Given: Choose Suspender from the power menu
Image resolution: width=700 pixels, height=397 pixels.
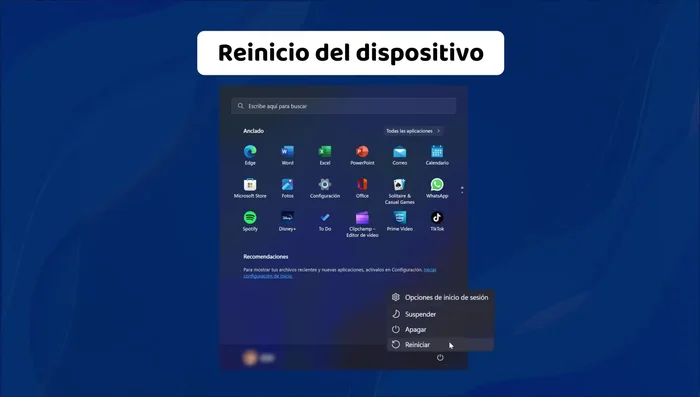Looking at the screenshot, I should click(x=440, y=314).
